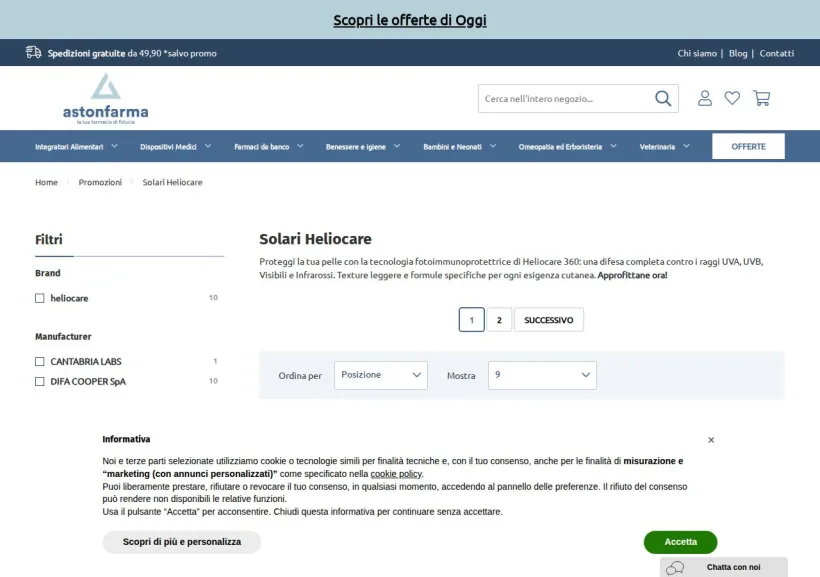This screenshot has height=577, width=820.
Task: Open the Blog link
Action: tap(738, 53)
